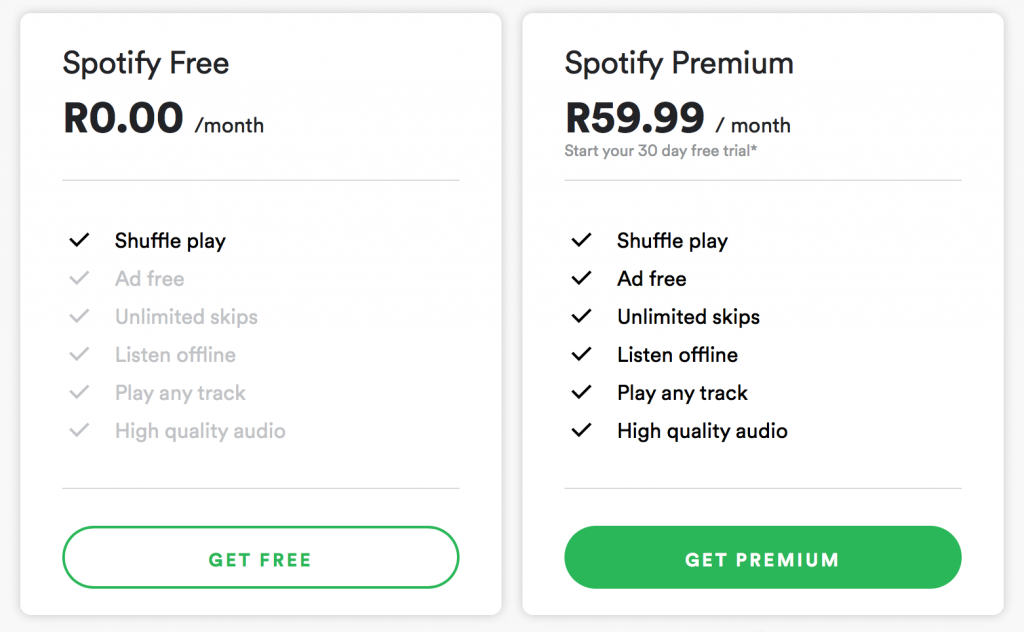
Task: Click greyed checkmark beside Listen offline in Free plan
Action: coord(79,355)
